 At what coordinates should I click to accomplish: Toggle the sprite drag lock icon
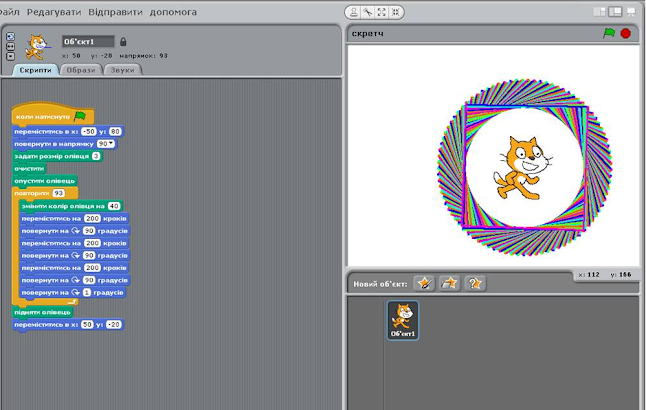(x=123, y=42)
